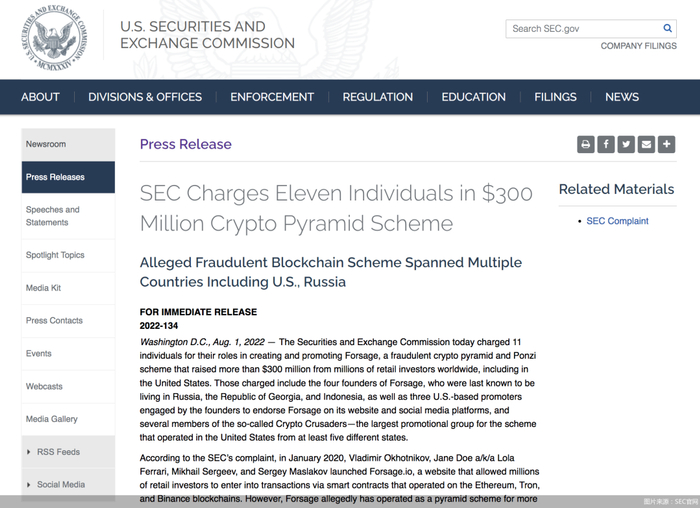Go to the Filings nav item
This screenshot has height=508, width=700.
click(555, 97)
